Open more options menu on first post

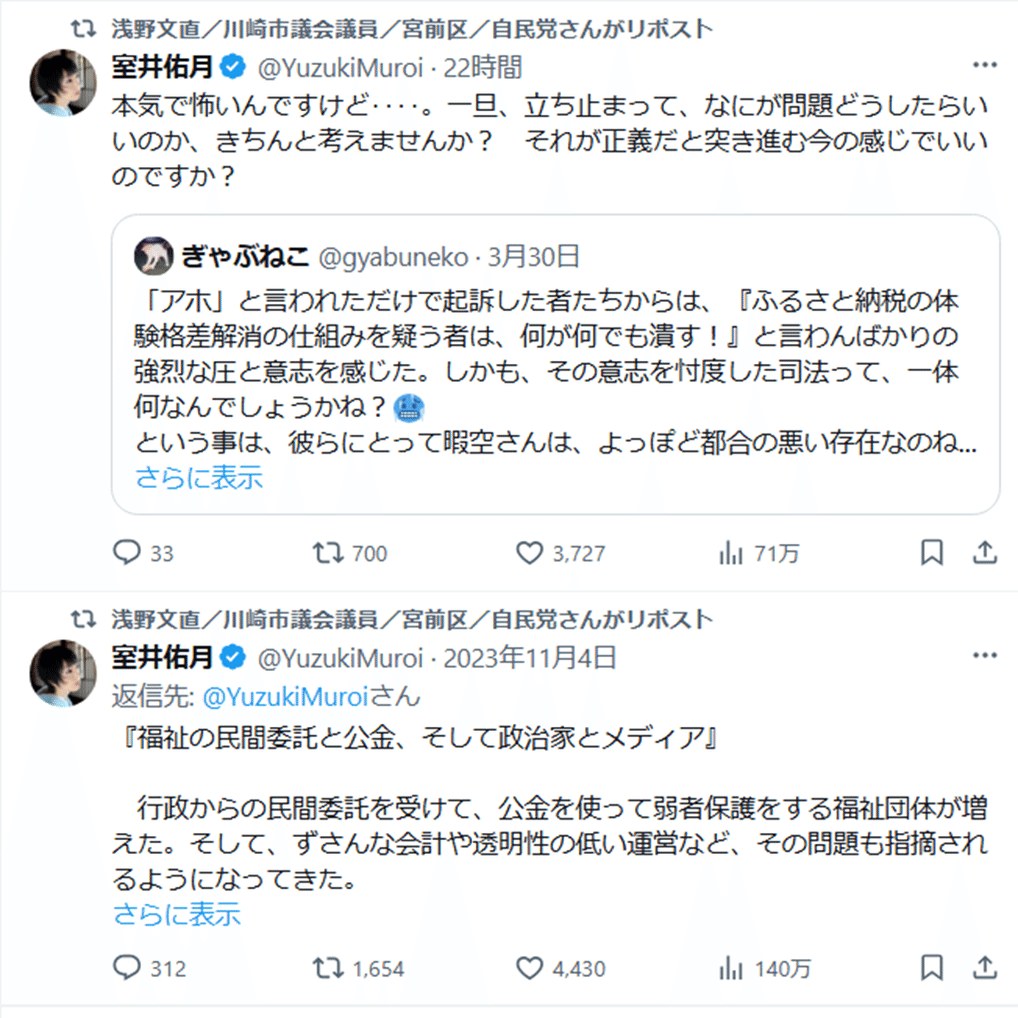click(x=985, y=66)
